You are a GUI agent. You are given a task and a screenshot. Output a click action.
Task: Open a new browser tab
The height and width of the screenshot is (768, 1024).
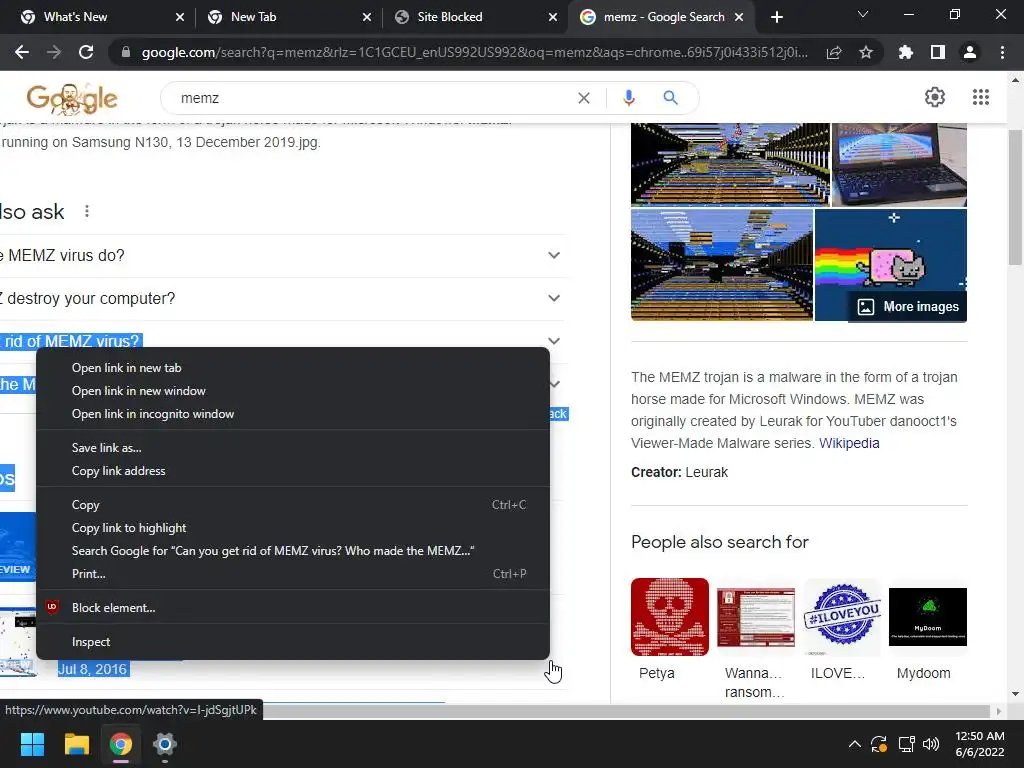[776, 17]
